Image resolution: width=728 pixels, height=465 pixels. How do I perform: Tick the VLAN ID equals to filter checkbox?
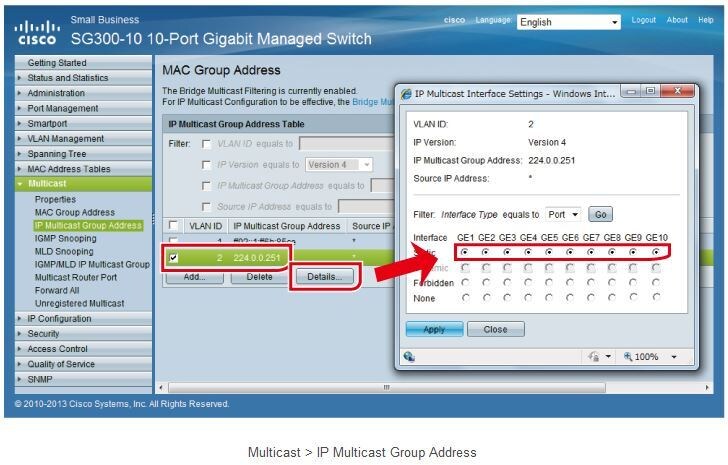click(x=206, y=144)
